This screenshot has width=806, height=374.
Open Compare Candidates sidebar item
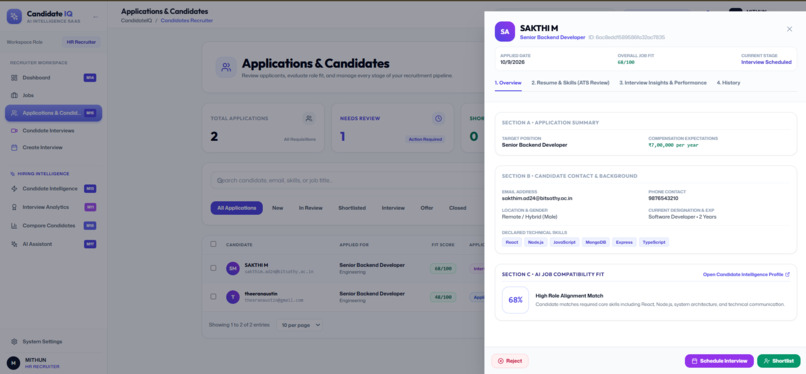click(x=53, y=226)
